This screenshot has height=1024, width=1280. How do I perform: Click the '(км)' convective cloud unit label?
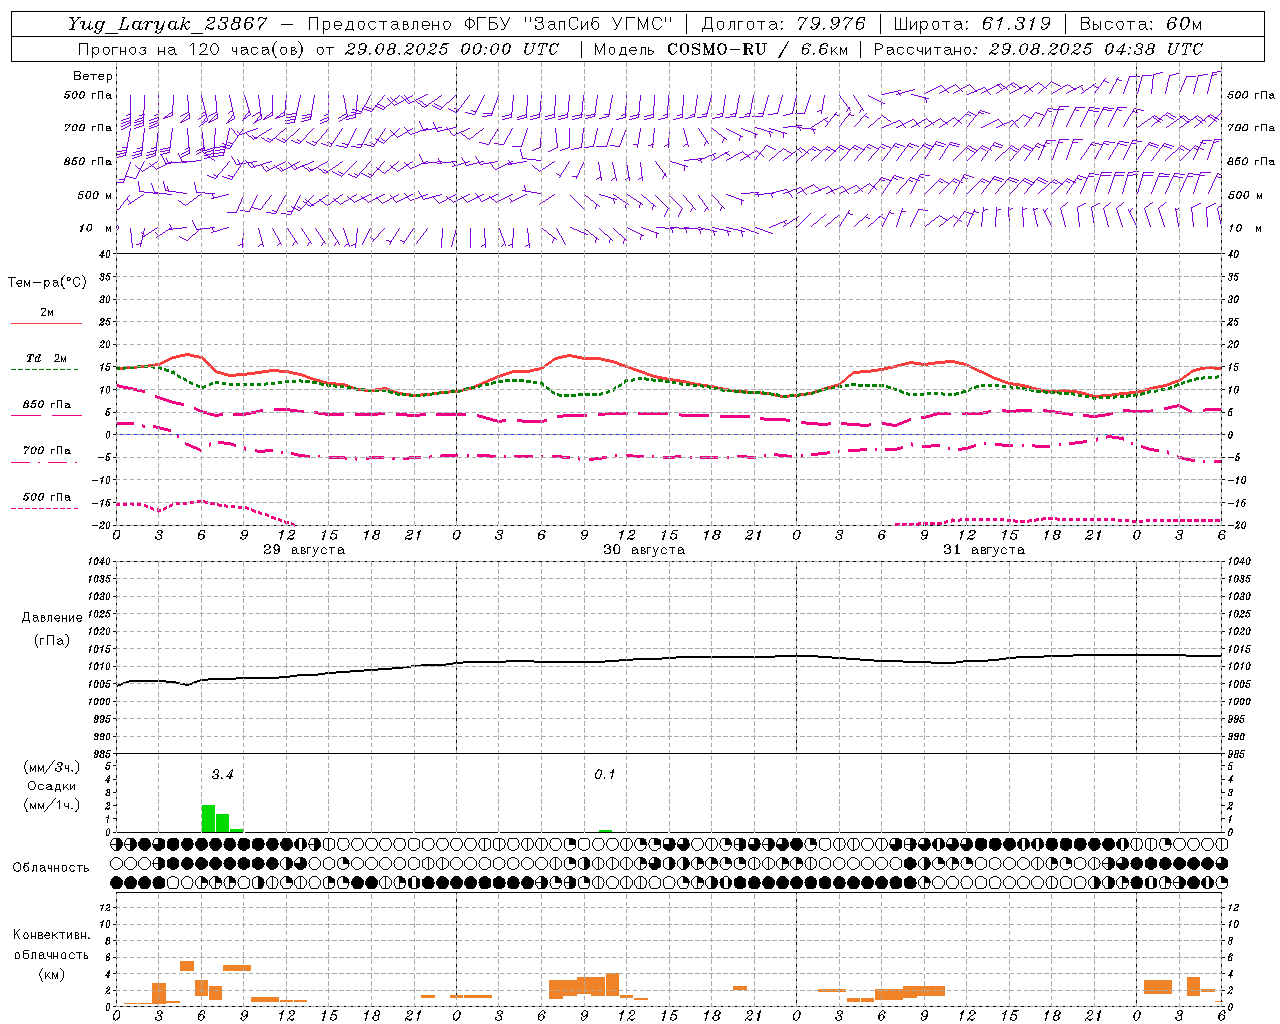point(51,973)
